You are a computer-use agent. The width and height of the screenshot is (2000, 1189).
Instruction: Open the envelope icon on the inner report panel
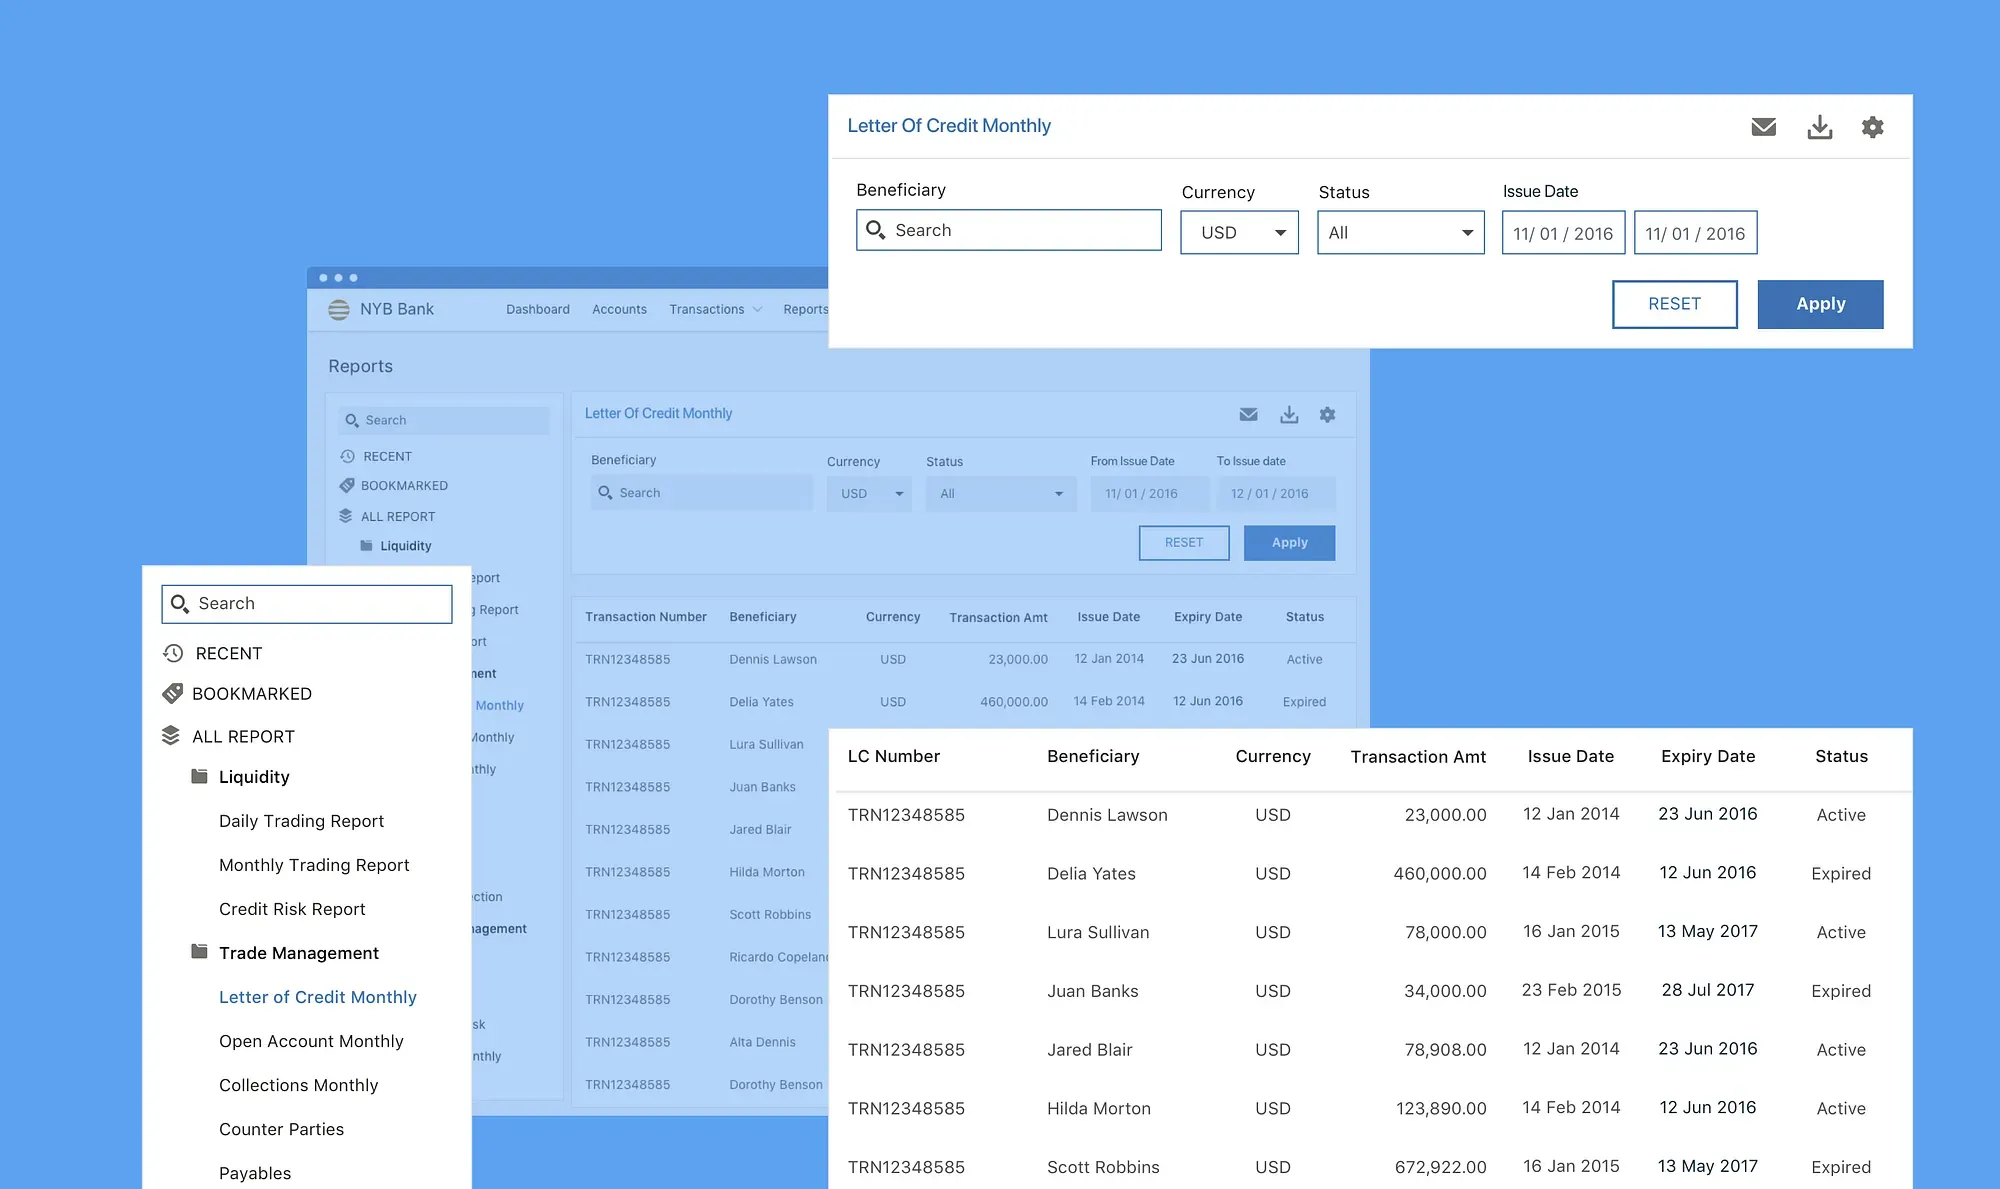(1248, 414)
